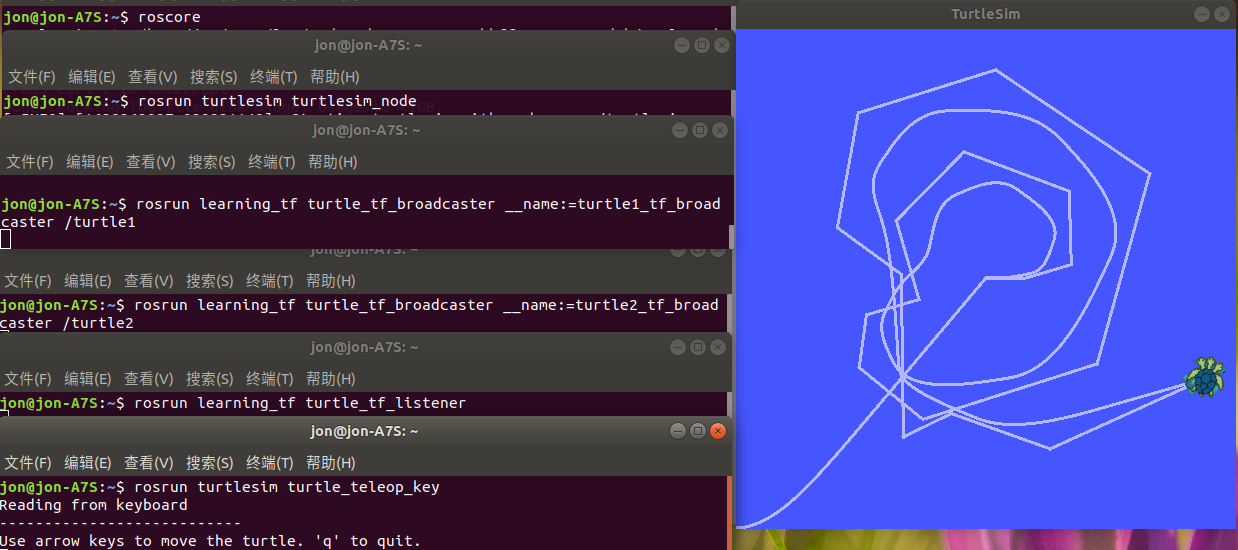This screenshot has width=1238, height=550.
Task: Open 终端(T) menu in turtle2 broadcaster terminal
Action: click(270, 281)
